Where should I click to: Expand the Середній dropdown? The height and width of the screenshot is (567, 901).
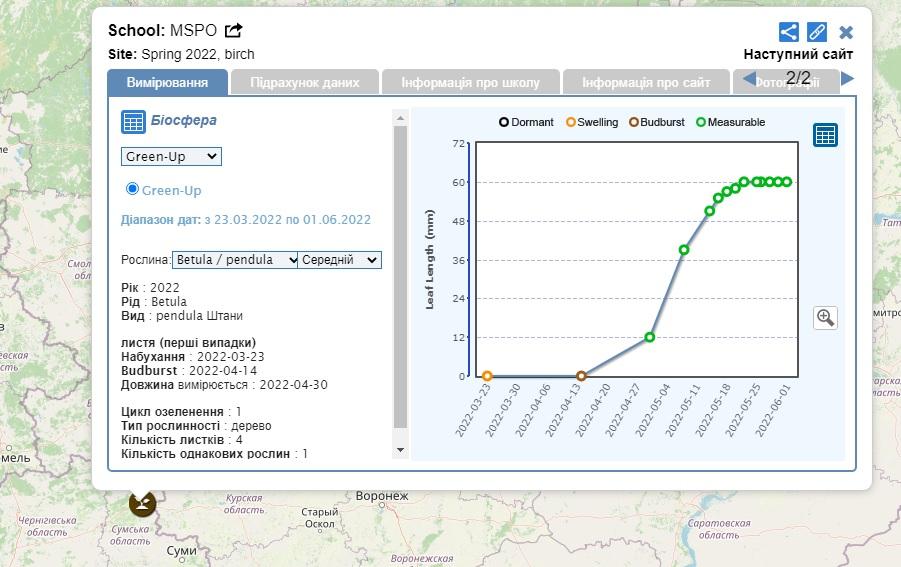339,260
